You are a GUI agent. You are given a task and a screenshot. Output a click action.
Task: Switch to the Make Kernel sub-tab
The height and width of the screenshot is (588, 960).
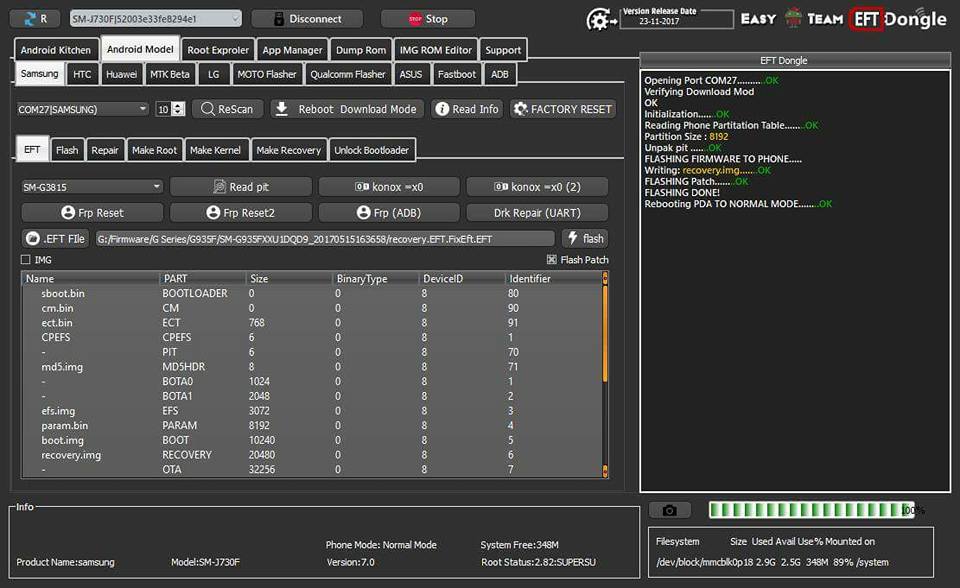point(215,150)
